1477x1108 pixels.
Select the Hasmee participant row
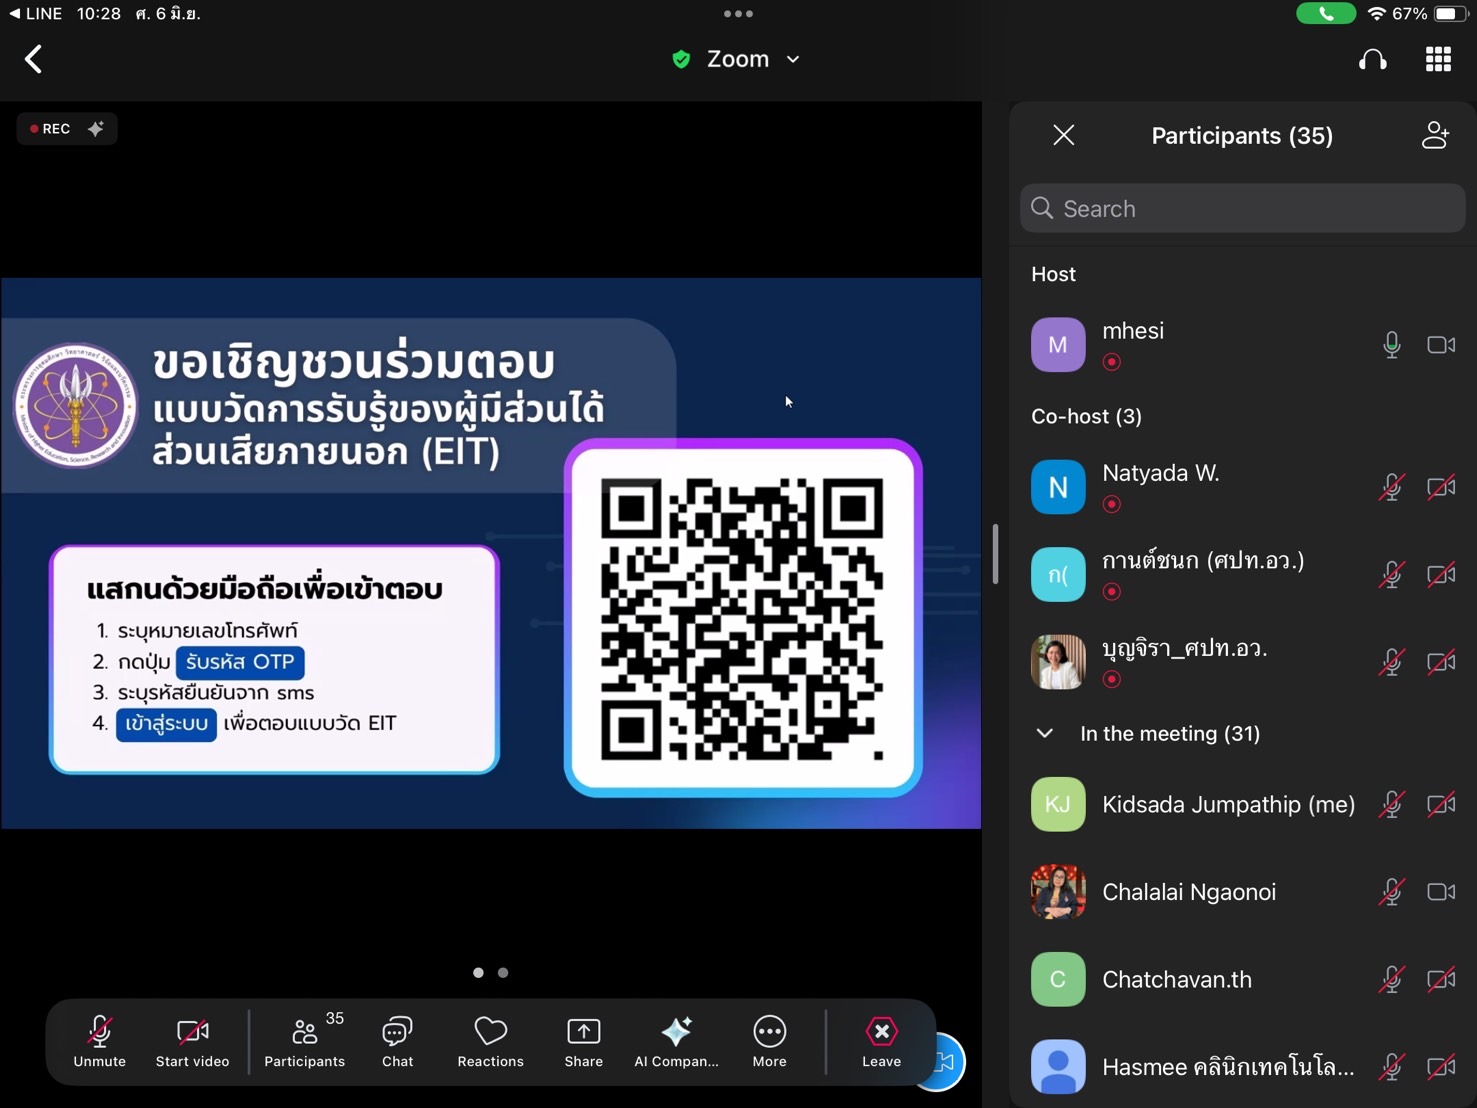click(1242, 1067)
